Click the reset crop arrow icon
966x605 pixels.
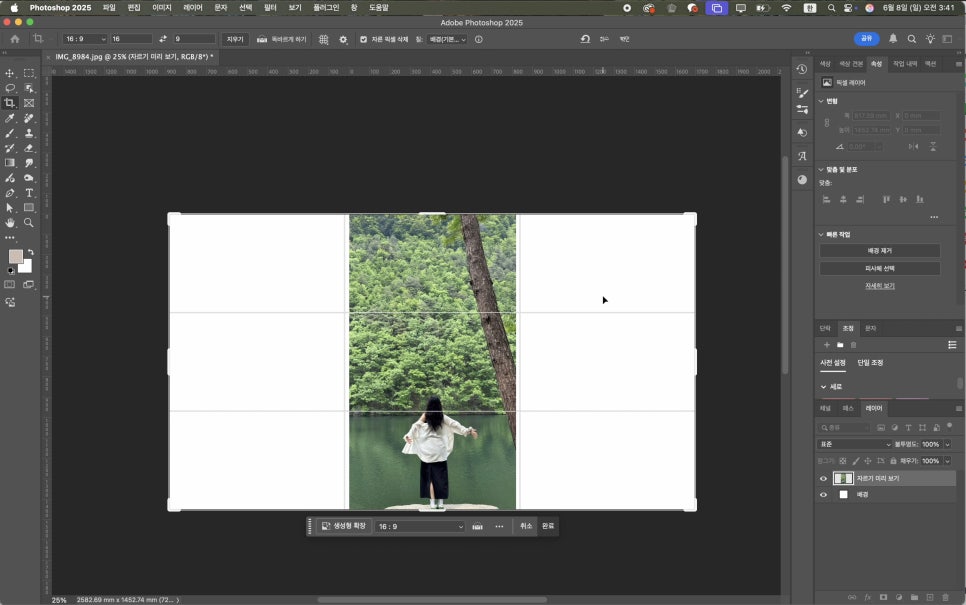(585, 39)
